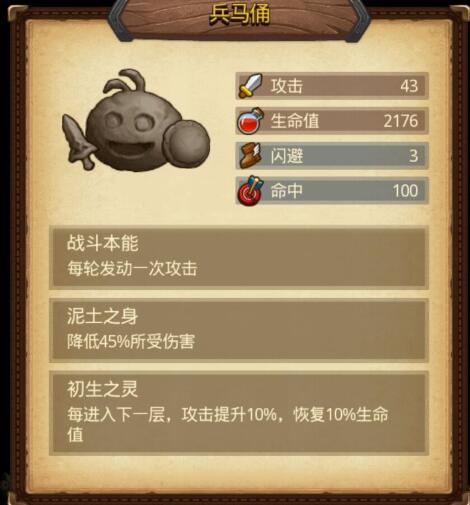The height and width of the screenshot is (505, 470).
Task: Click the winged boot icon for 闪避
Action: coord(250,155)
